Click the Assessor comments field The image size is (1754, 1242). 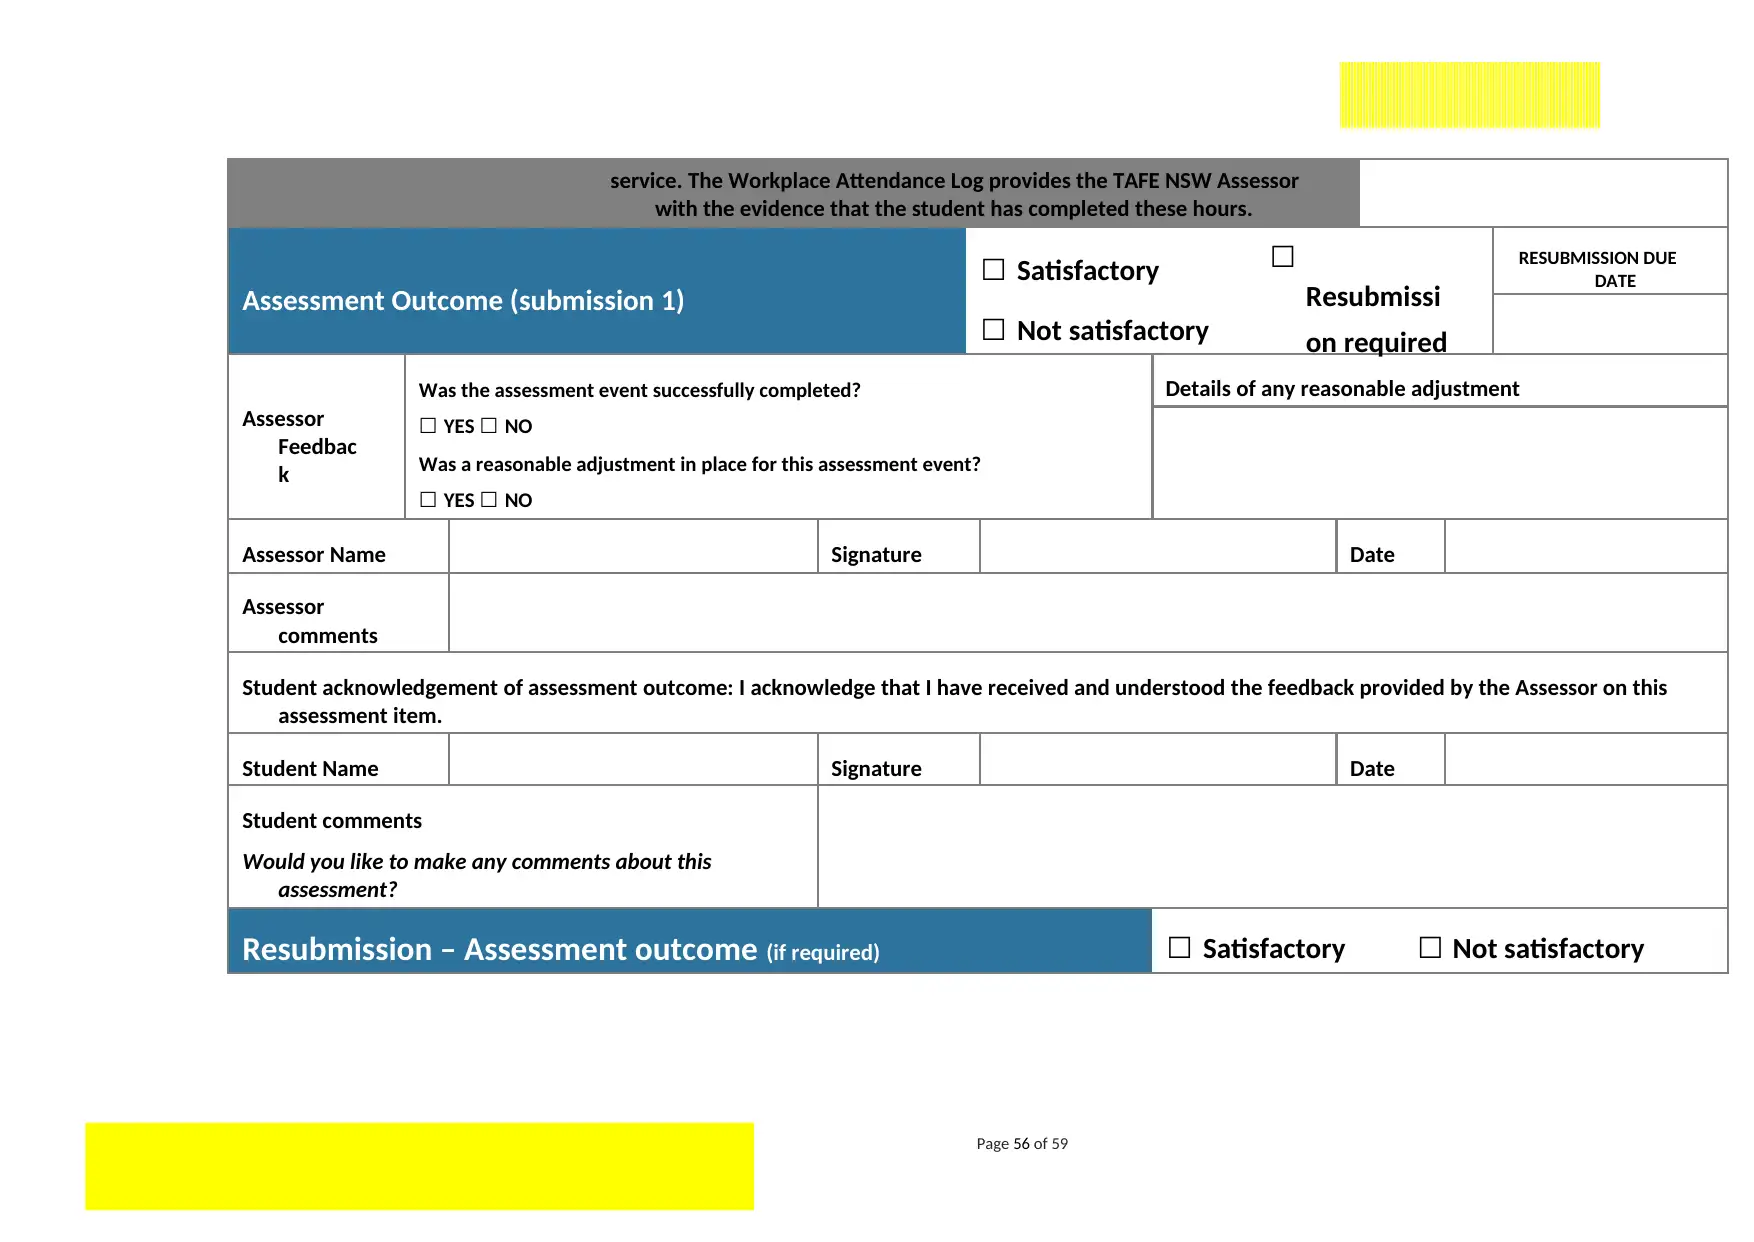[x=1088, y=613]
